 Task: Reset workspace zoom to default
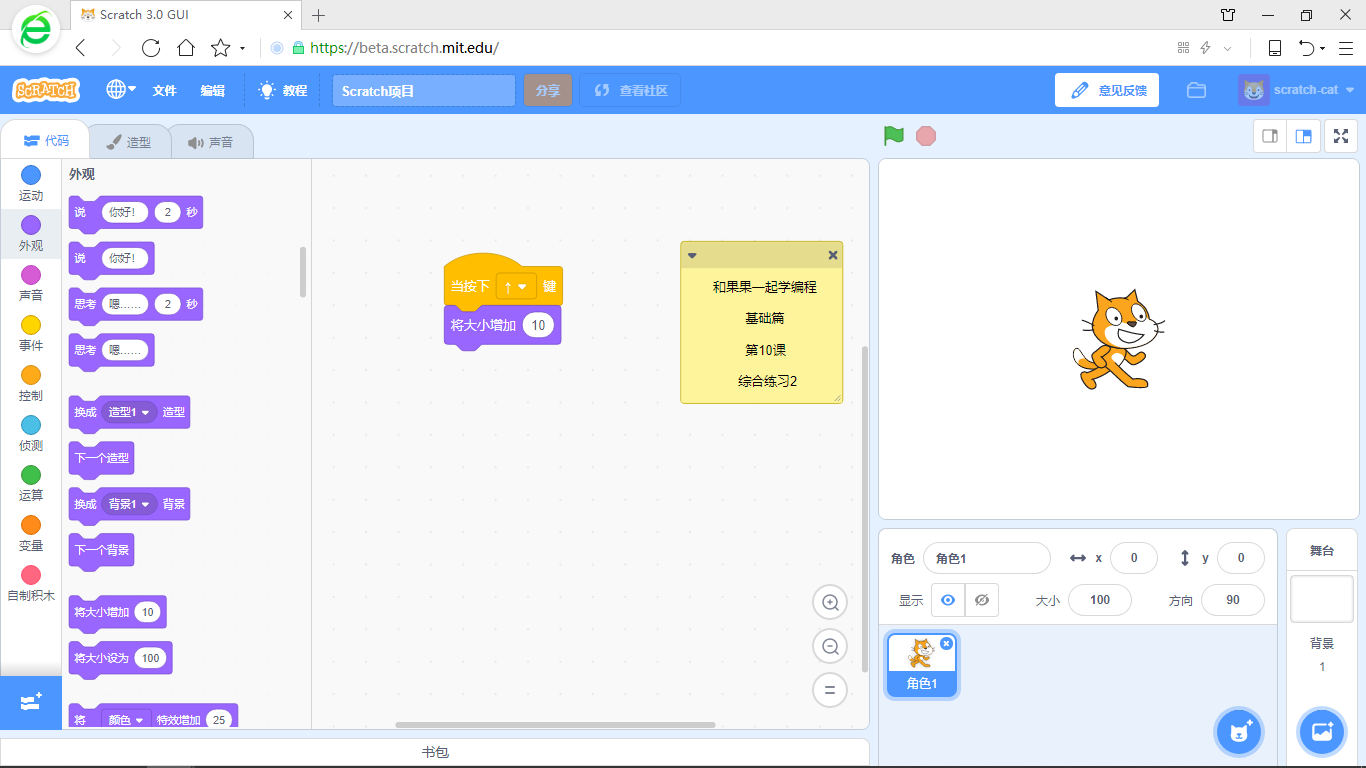point(830,690)
